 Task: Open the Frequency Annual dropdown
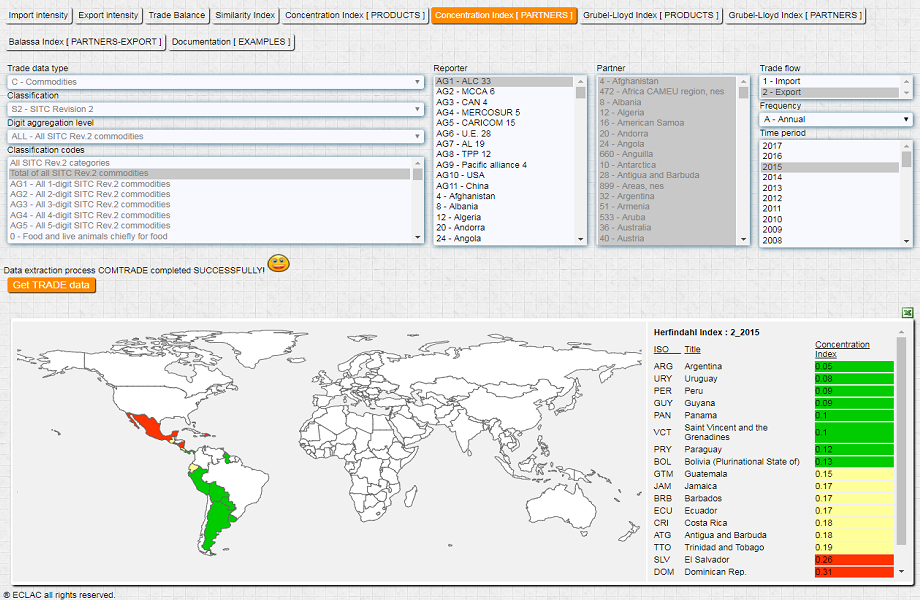point(835,119)
